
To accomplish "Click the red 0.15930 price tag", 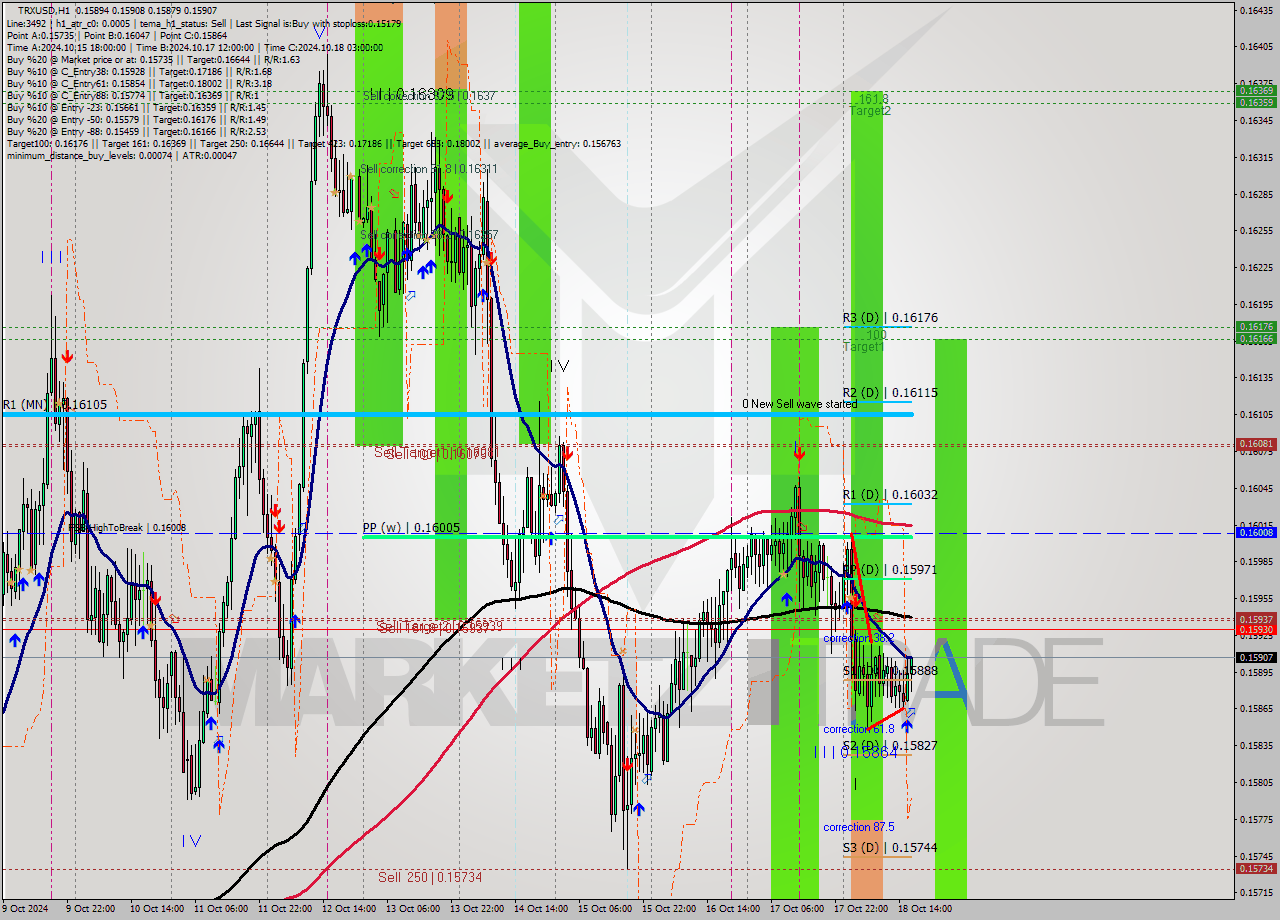I will (x=1256, y=629).
